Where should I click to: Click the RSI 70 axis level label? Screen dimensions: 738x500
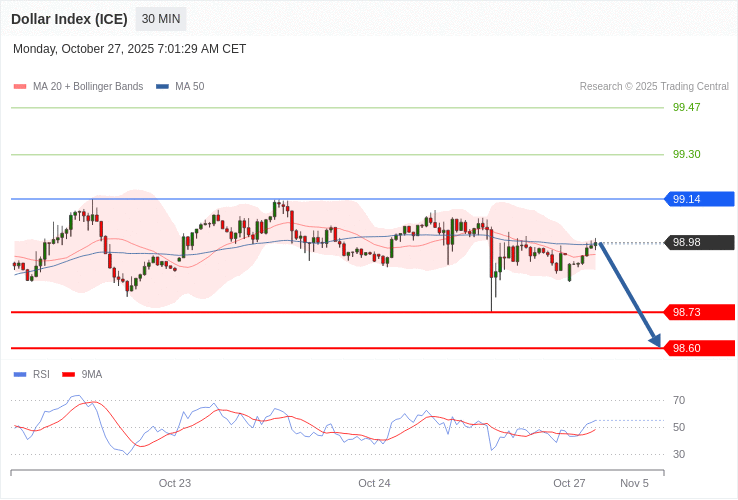[x=679, y=400]
